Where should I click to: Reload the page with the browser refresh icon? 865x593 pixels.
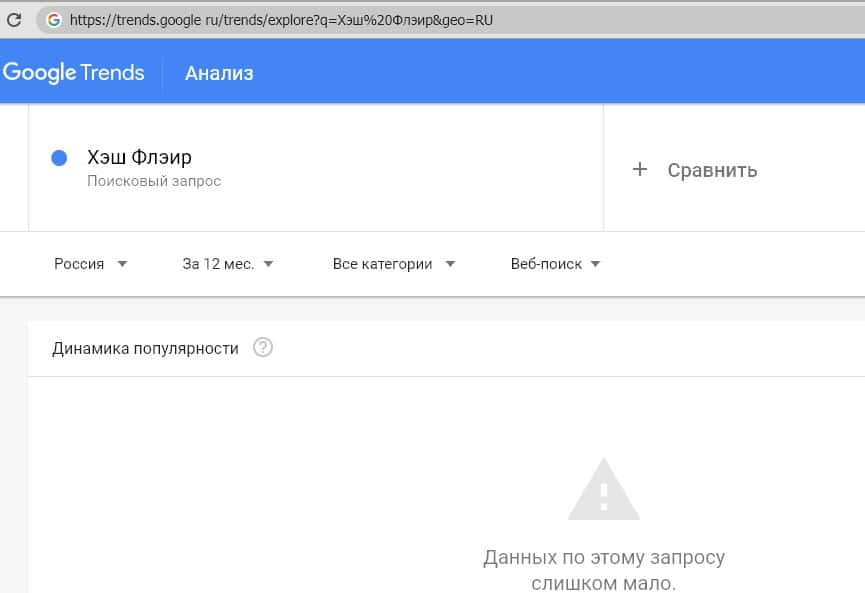[14, 19]
